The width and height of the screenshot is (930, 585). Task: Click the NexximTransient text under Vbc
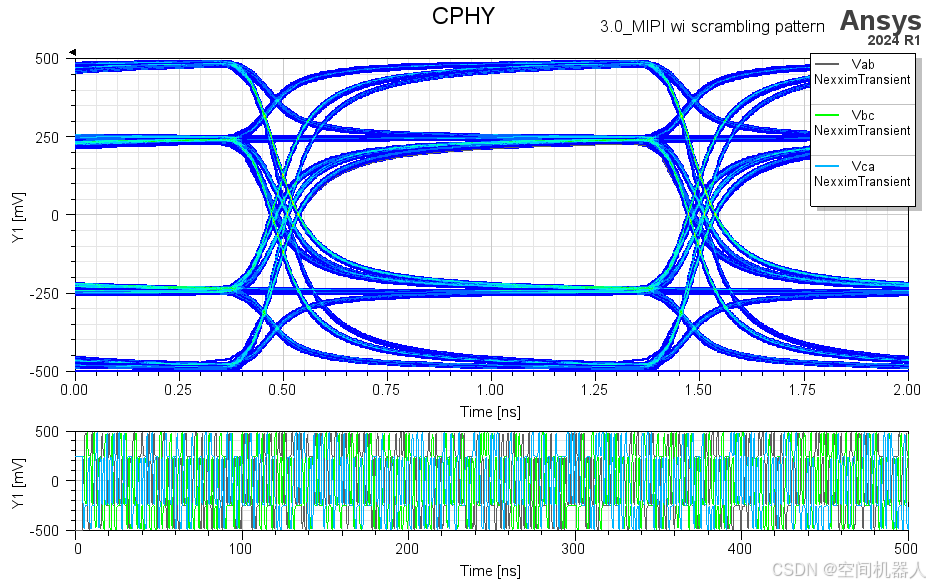point(862,131)
